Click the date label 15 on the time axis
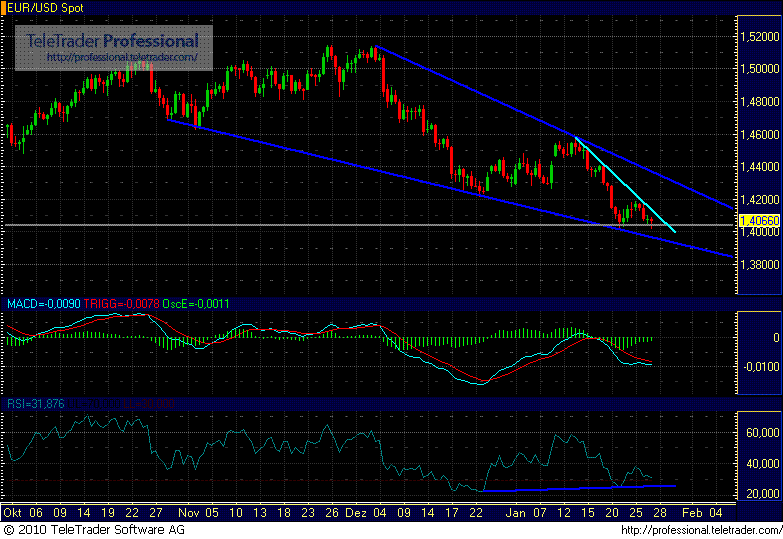Image resolution: width=783 pixels, height=539 pixels. [588, 513]
